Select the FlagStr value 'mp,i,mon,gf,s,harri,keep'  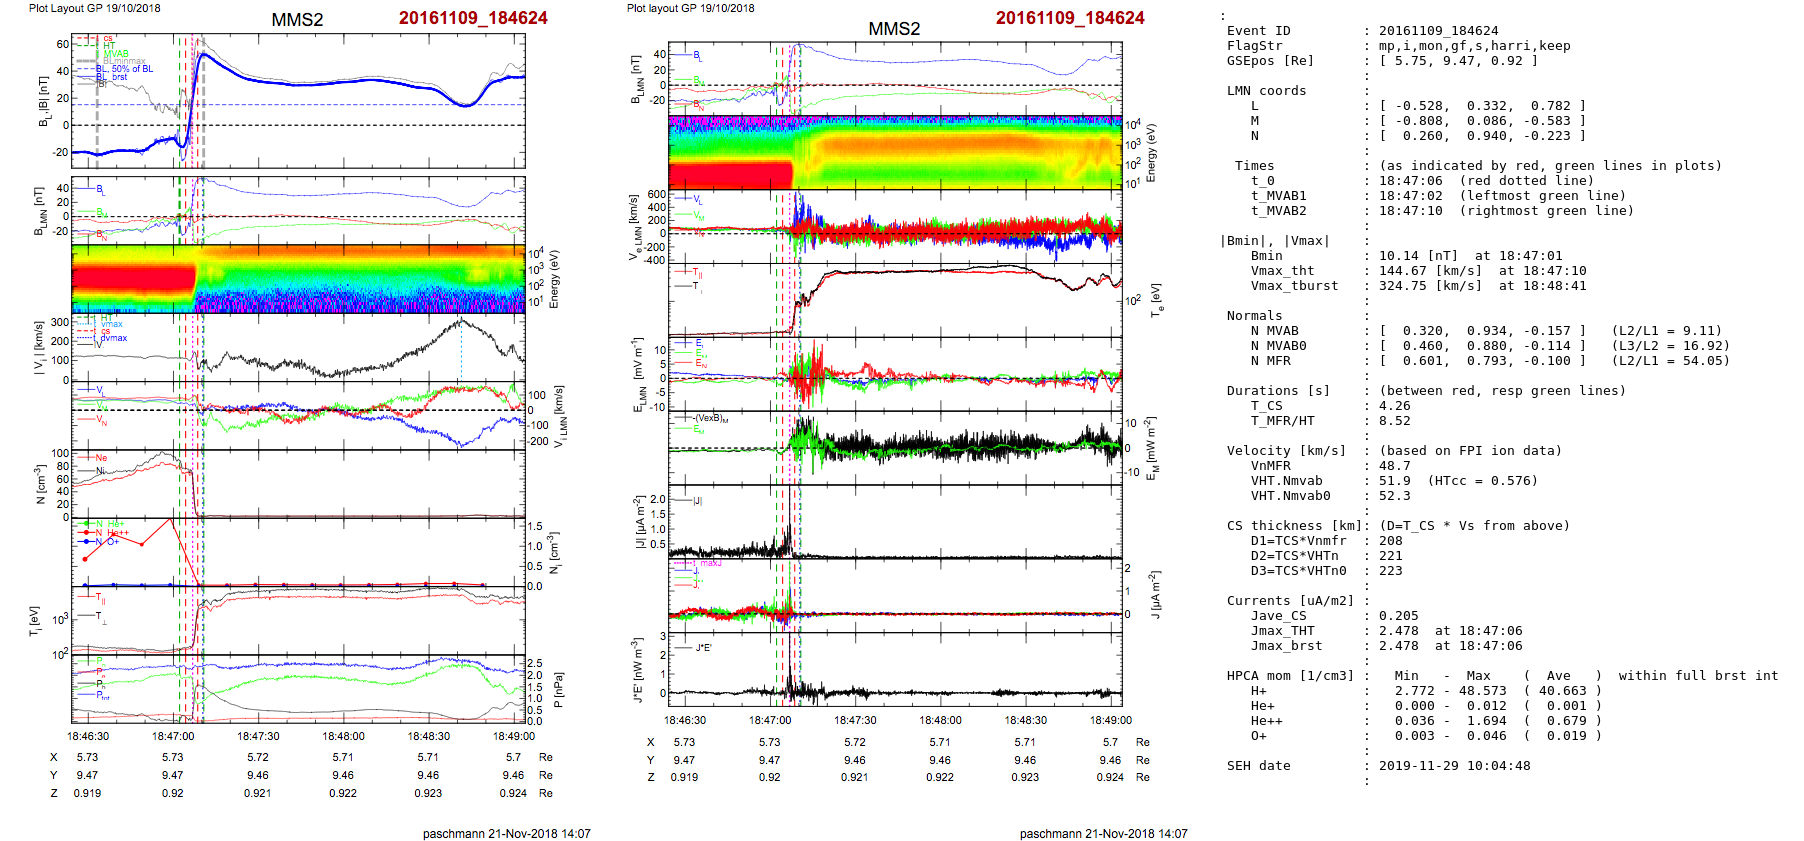click(1474, 46)
